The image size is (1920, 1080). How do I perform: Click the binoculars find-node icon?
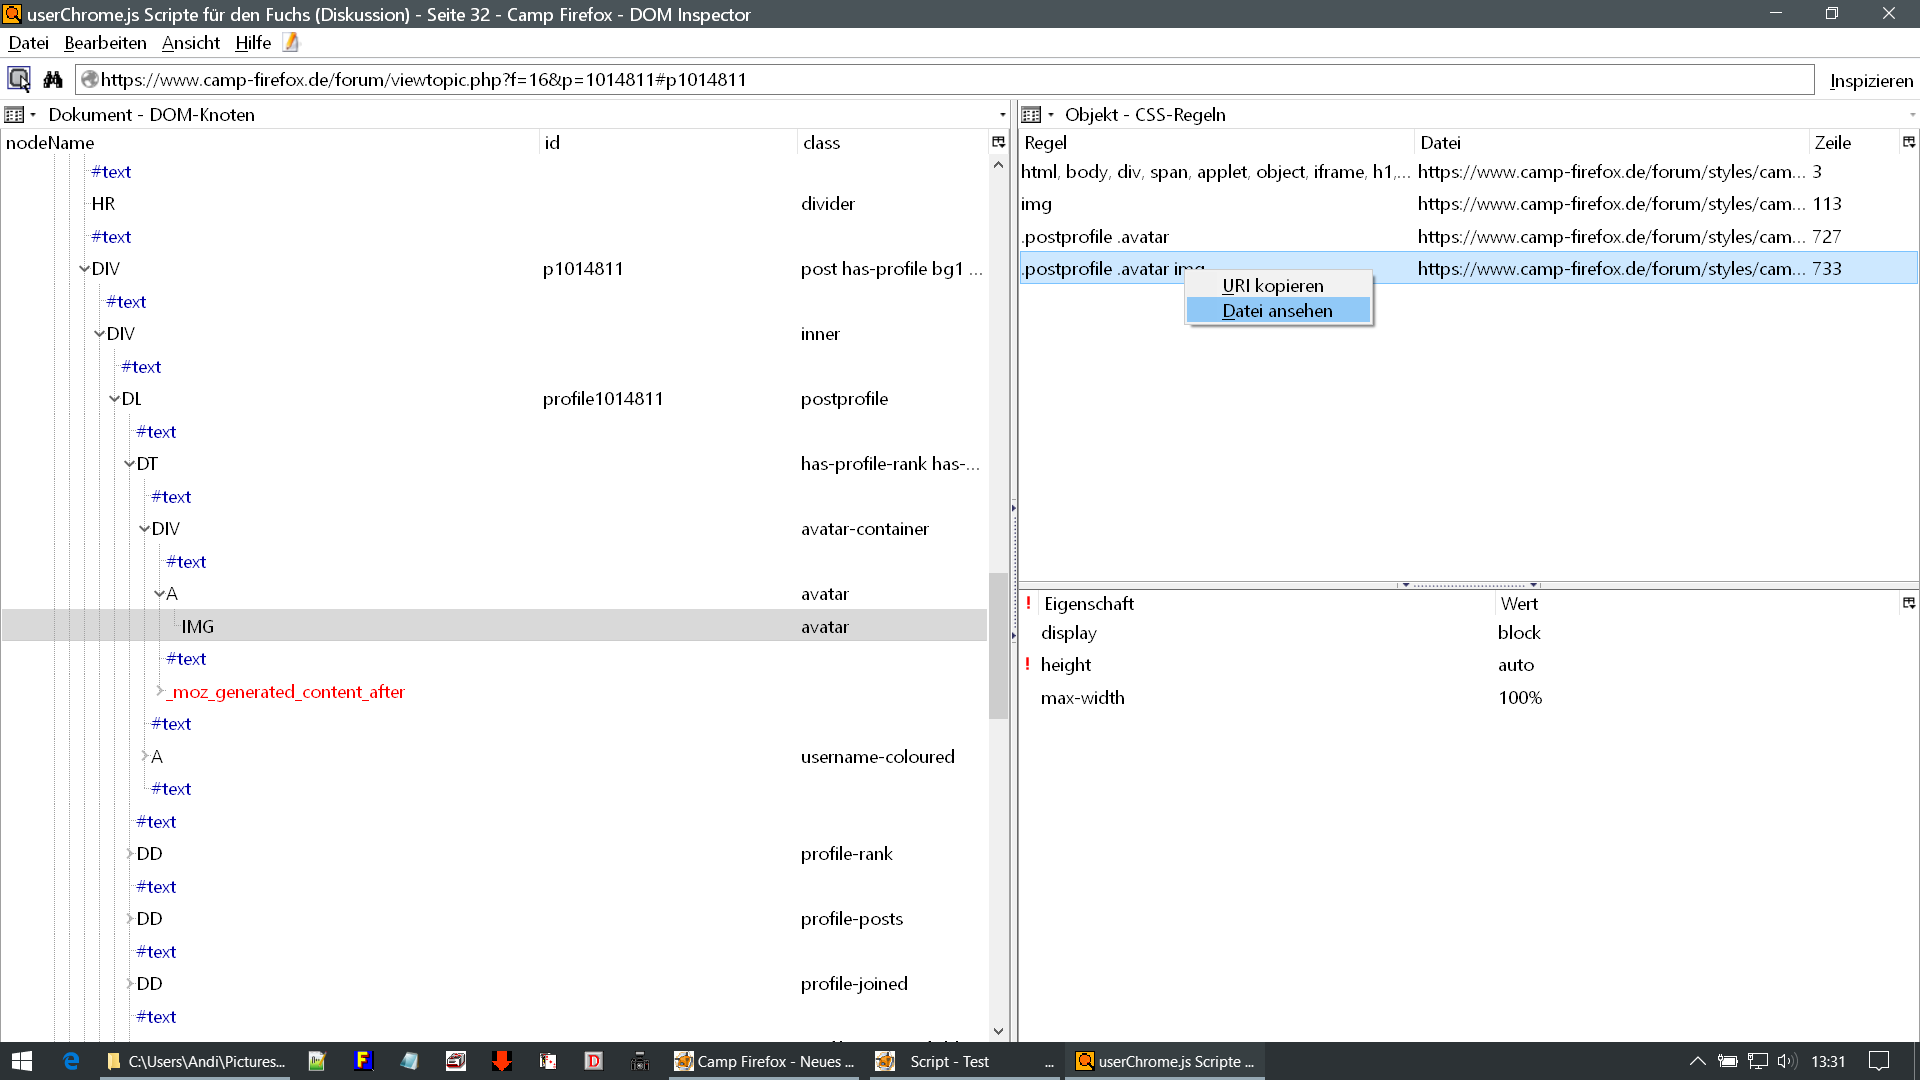(53, 79)
